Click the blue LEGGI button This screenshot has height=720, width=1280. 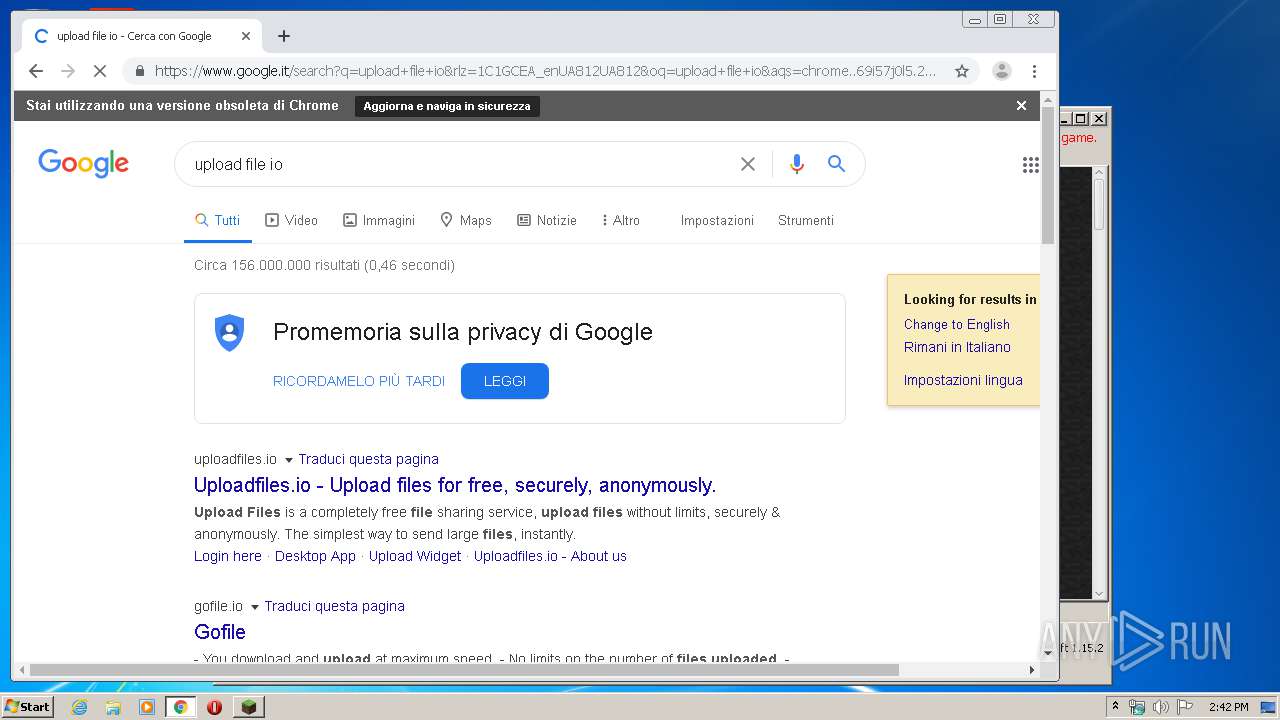504,381
